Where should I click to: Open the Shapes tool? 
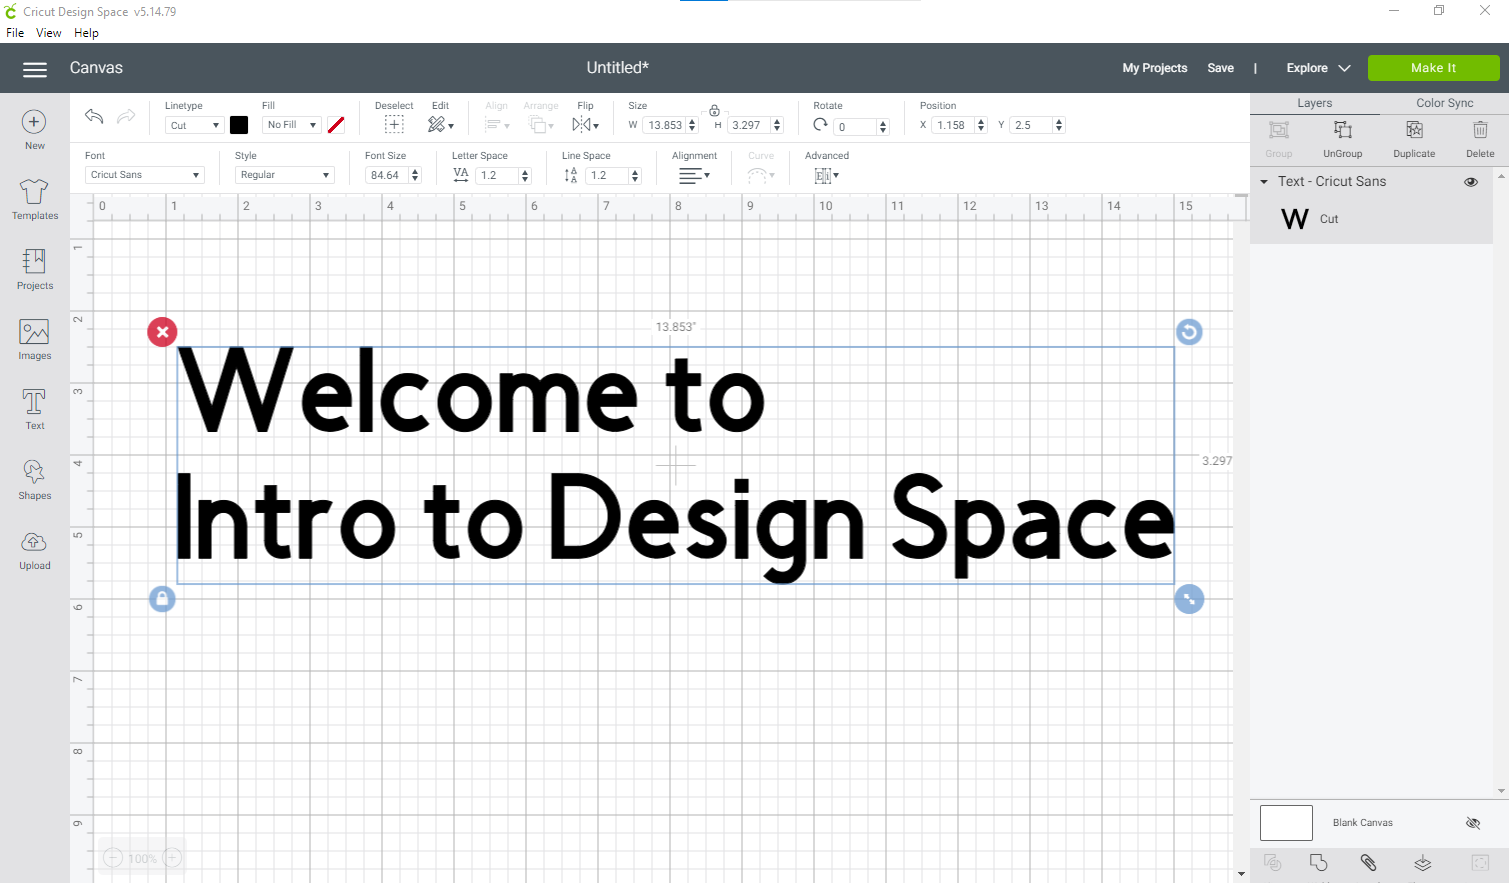(34, 479)
